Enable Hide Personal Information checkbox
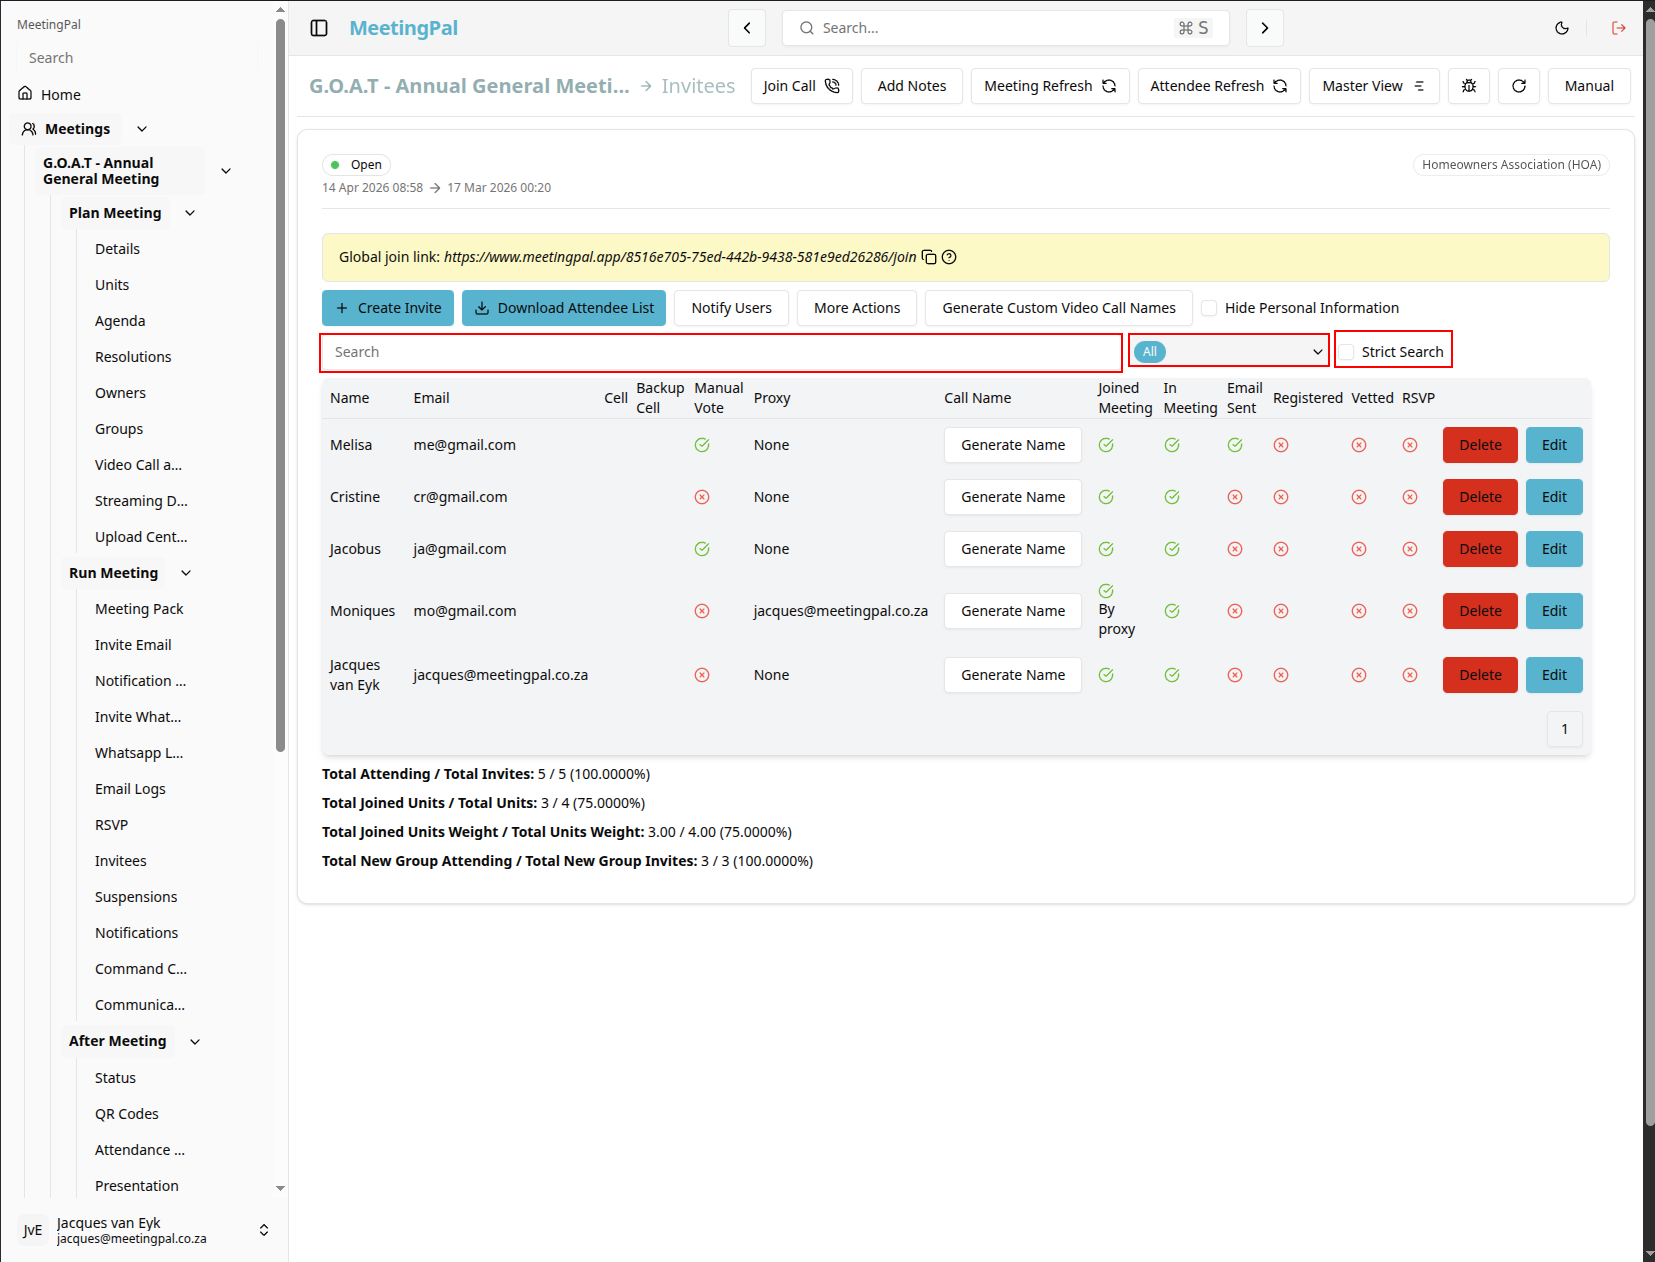 click(1209, 308)
